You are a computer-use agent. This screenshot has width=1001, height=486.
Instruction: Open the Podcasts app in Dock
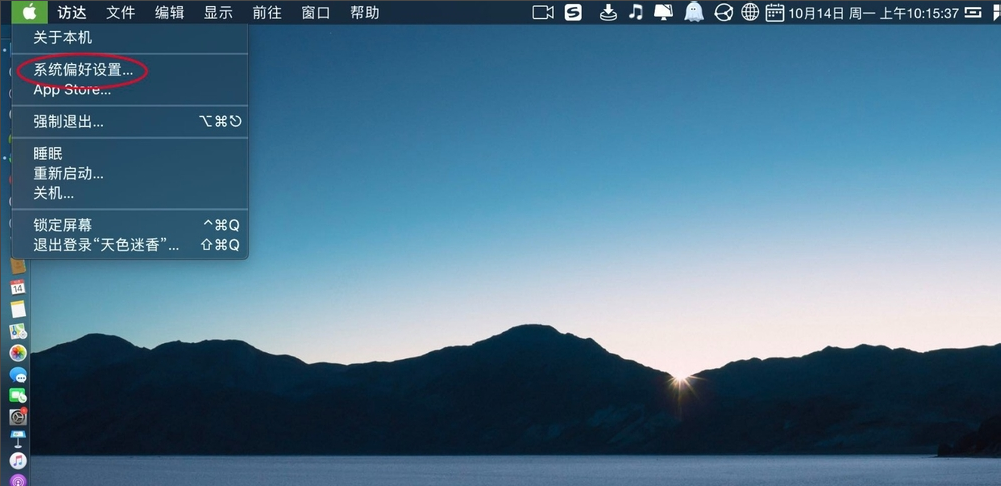point(18,480)
